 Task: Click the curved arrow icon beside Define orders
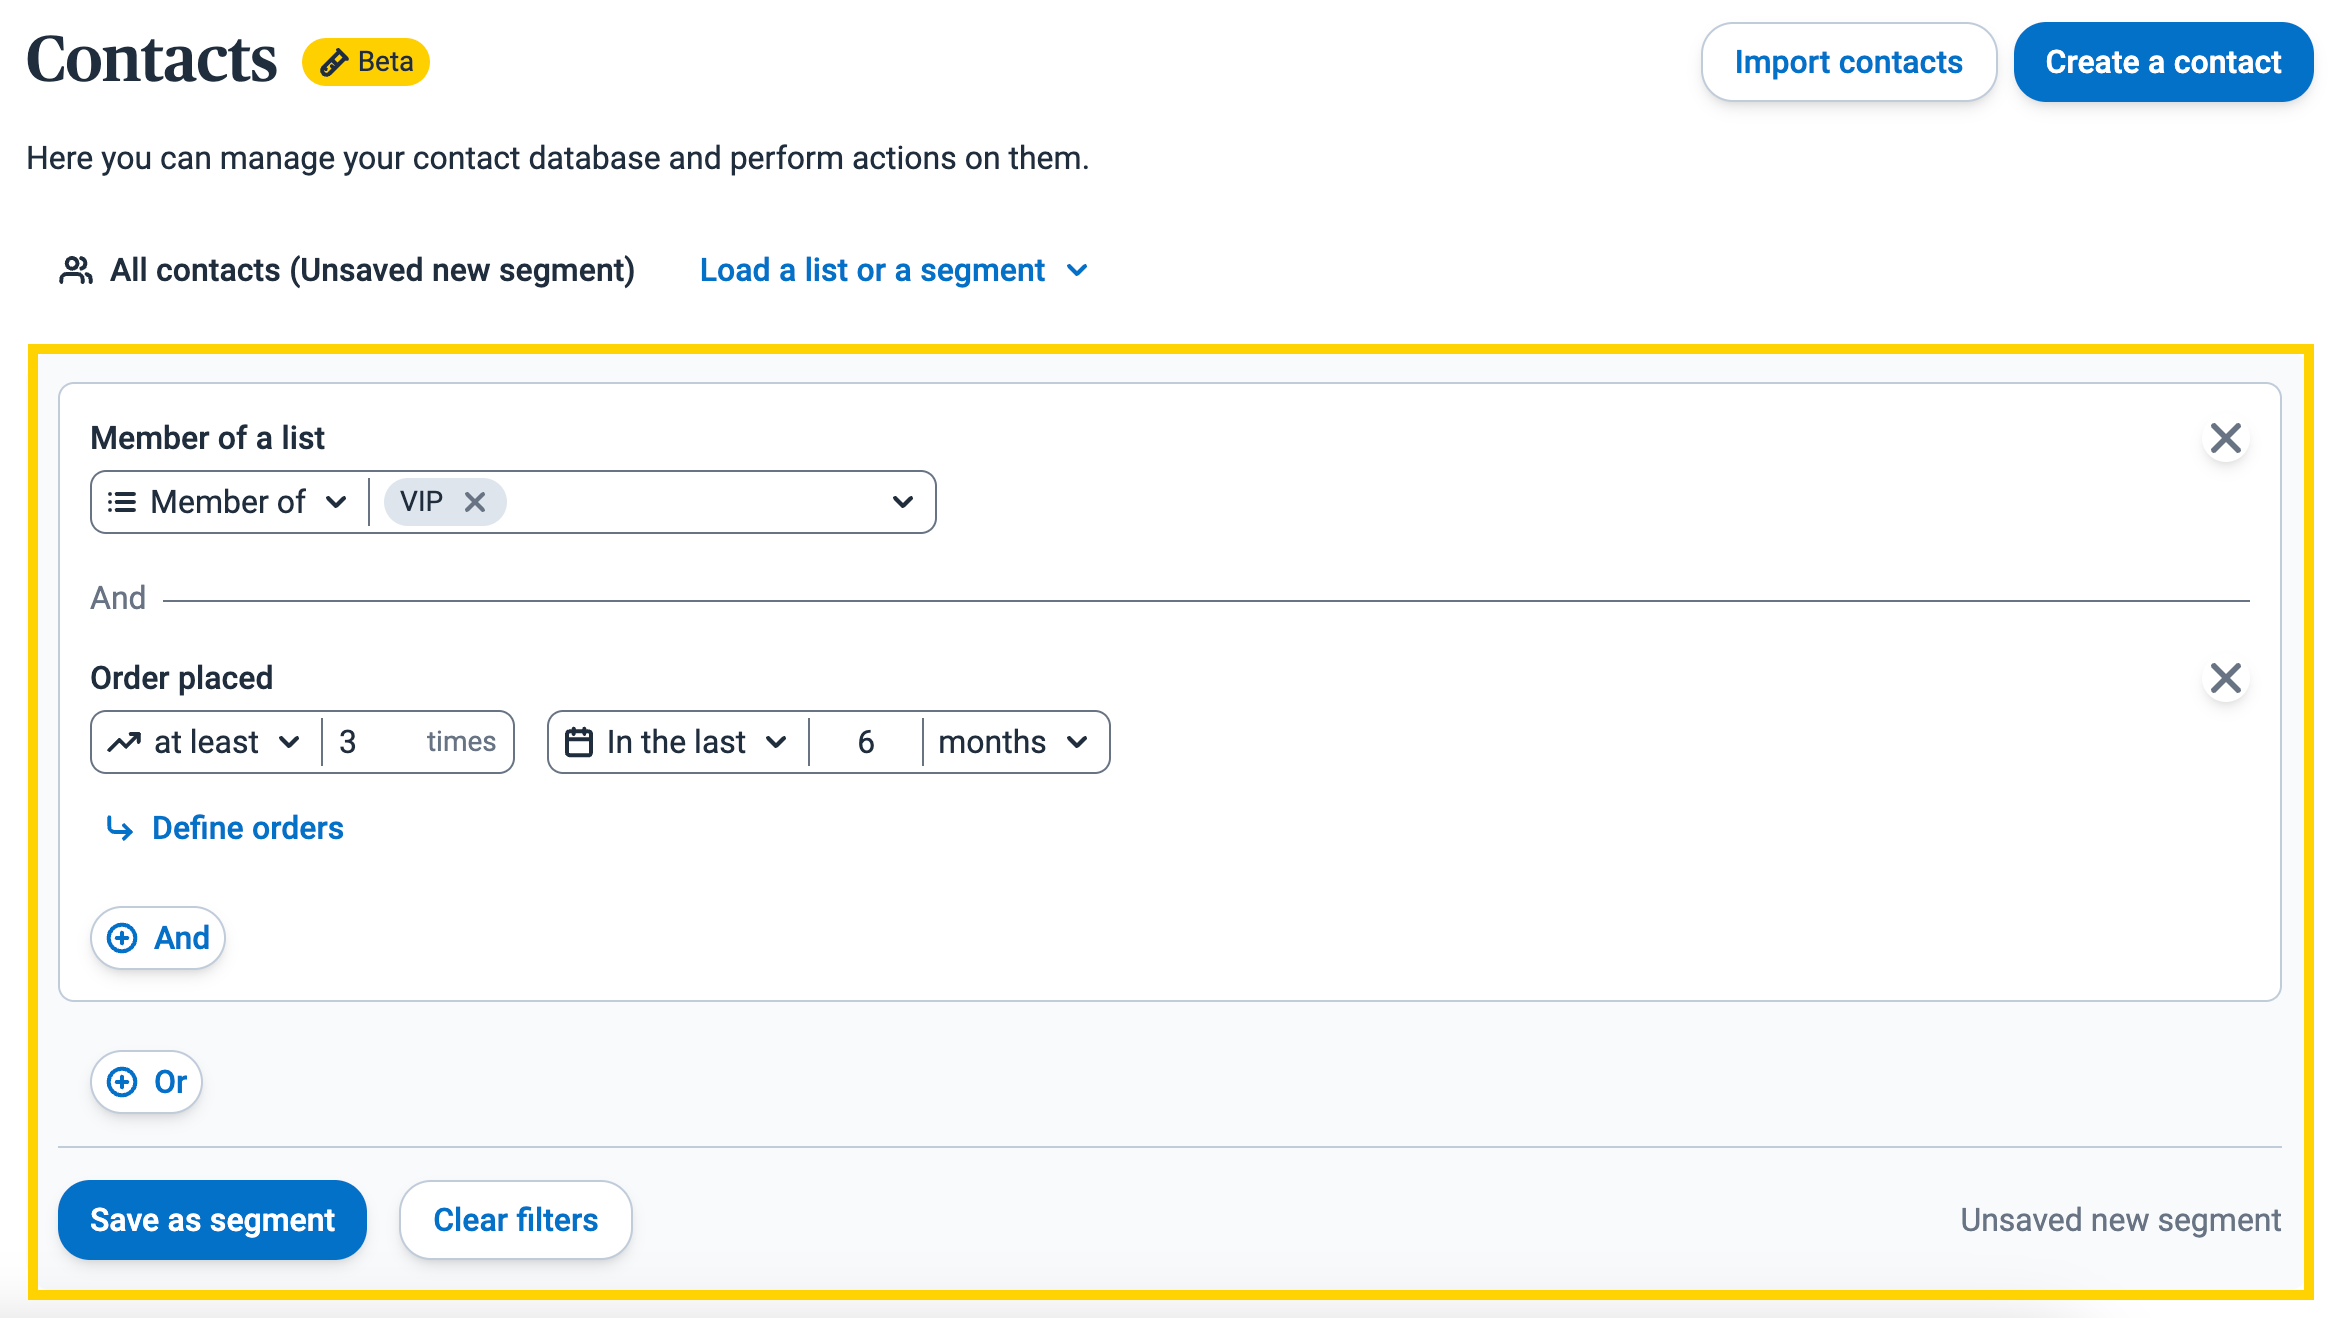click(119, 829)
